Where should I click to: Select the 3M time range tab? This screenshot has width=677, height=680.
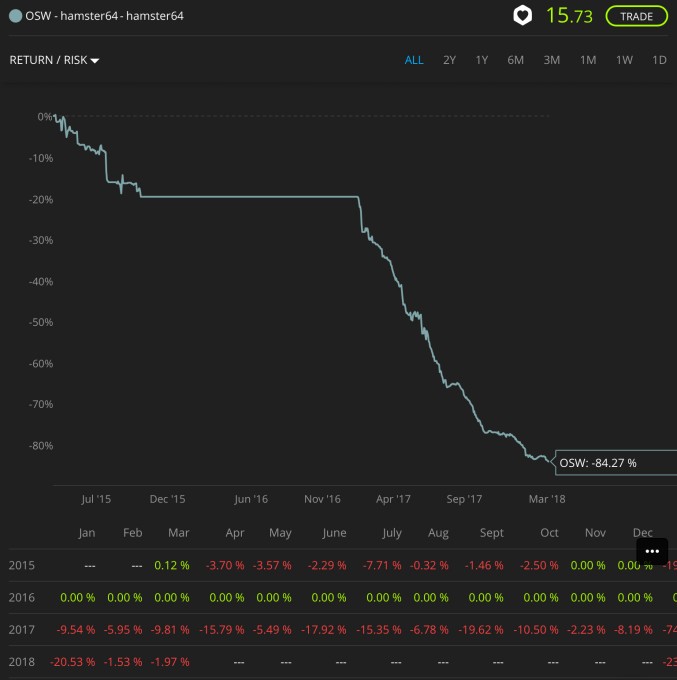(552, 60)
